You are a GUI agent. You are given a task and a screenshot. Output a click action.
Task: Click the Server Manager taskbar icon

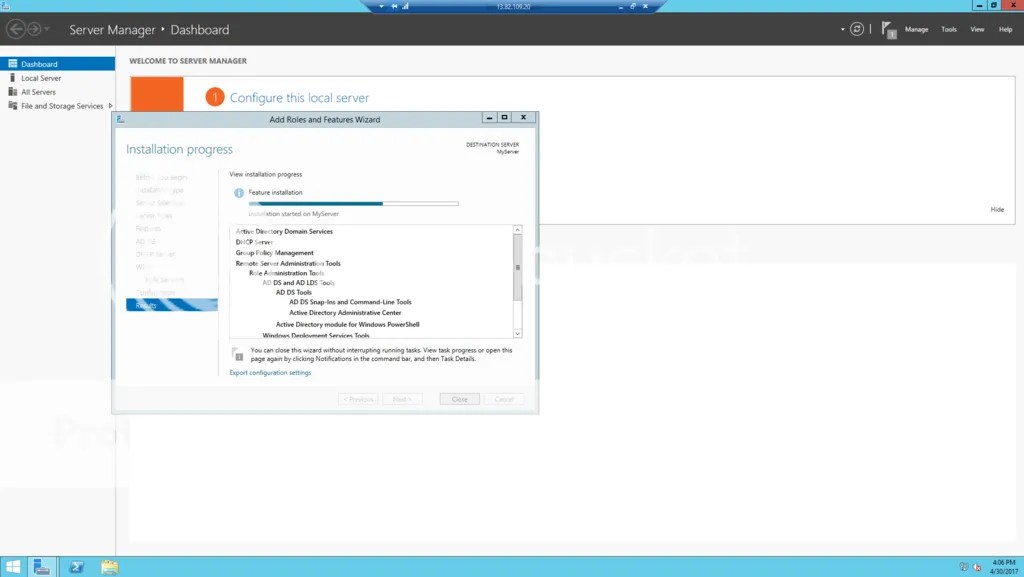[x=42, y=567]
